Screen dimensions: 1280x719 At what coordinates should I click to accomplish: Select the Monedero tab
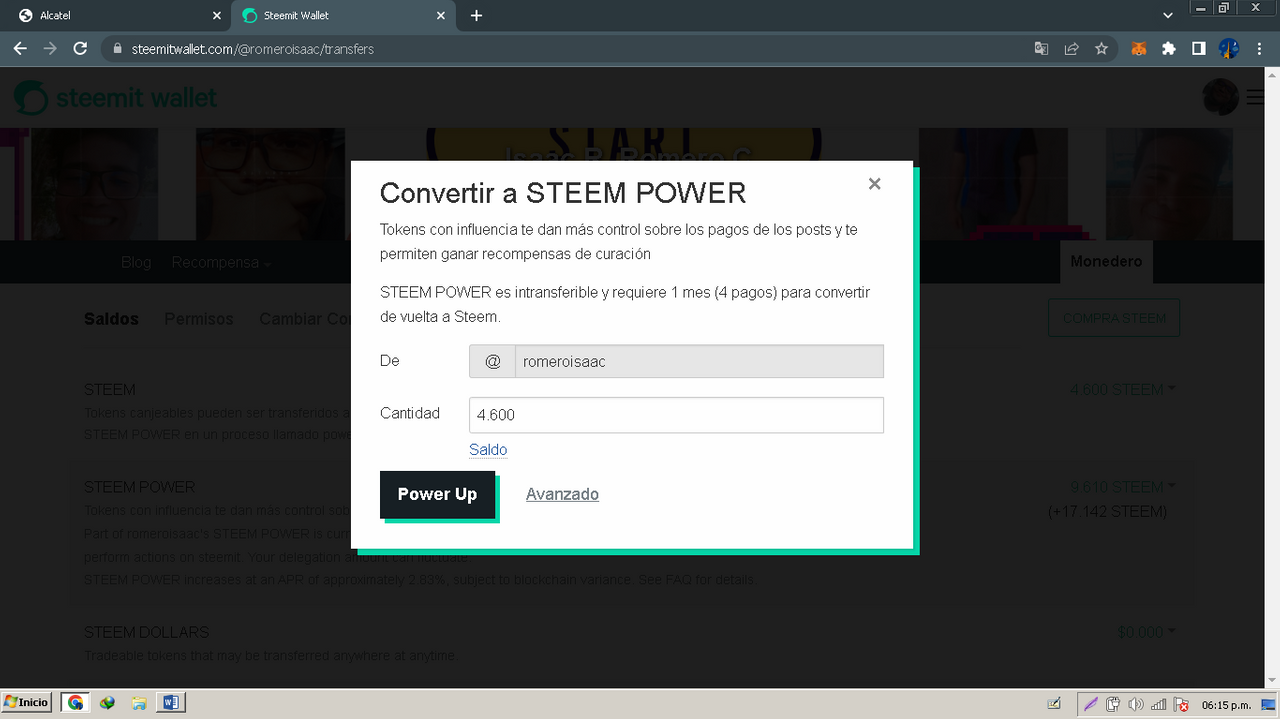[1106, 262]
